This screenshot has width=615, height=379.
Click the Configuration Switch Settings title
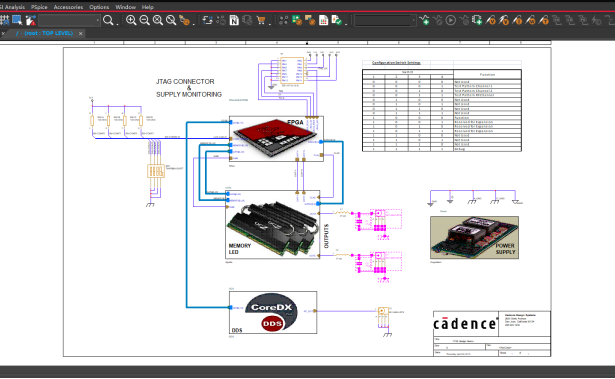coord(396,63)
